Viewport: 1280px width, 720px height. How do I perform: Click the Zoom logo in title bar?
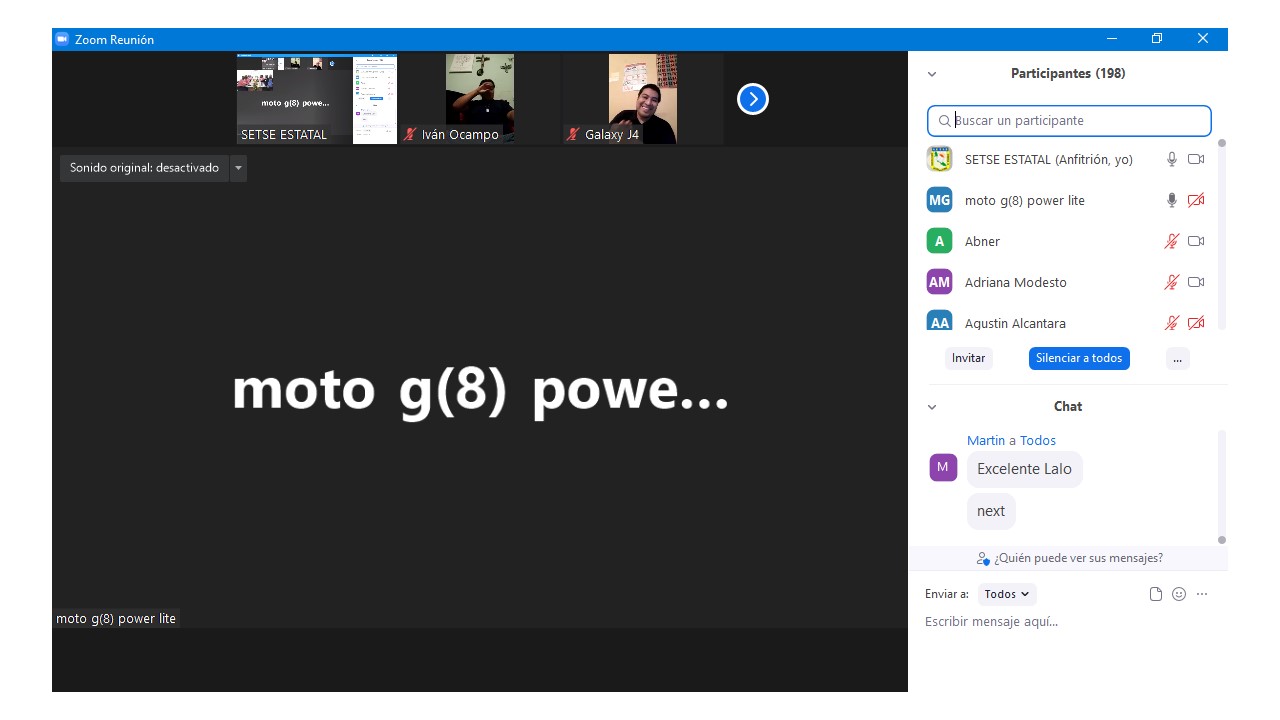pyautogui.click(x=62, y=39)
